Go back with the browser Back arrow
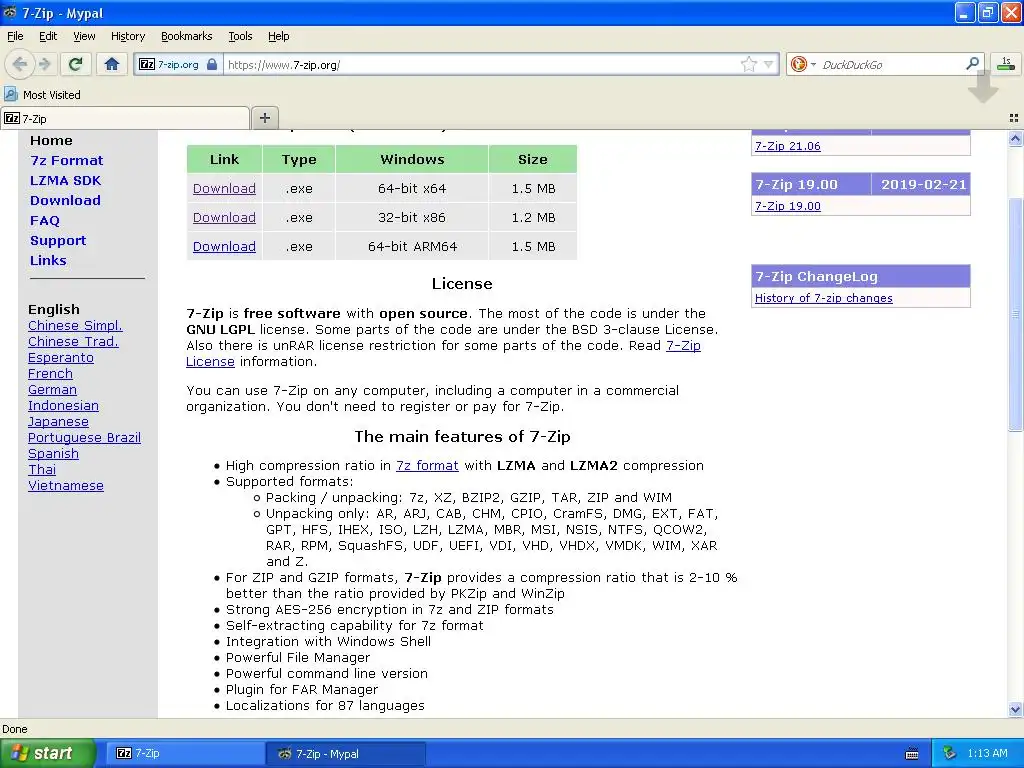 tap(19, 64)
